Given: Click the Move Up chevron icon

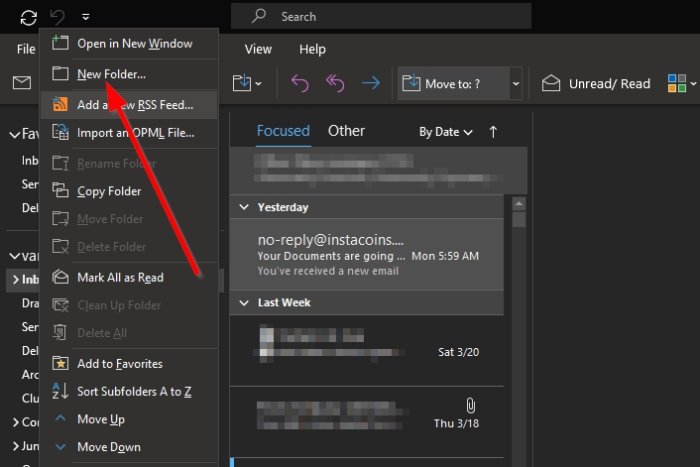Looking at the screenshot, I should 60,418.
